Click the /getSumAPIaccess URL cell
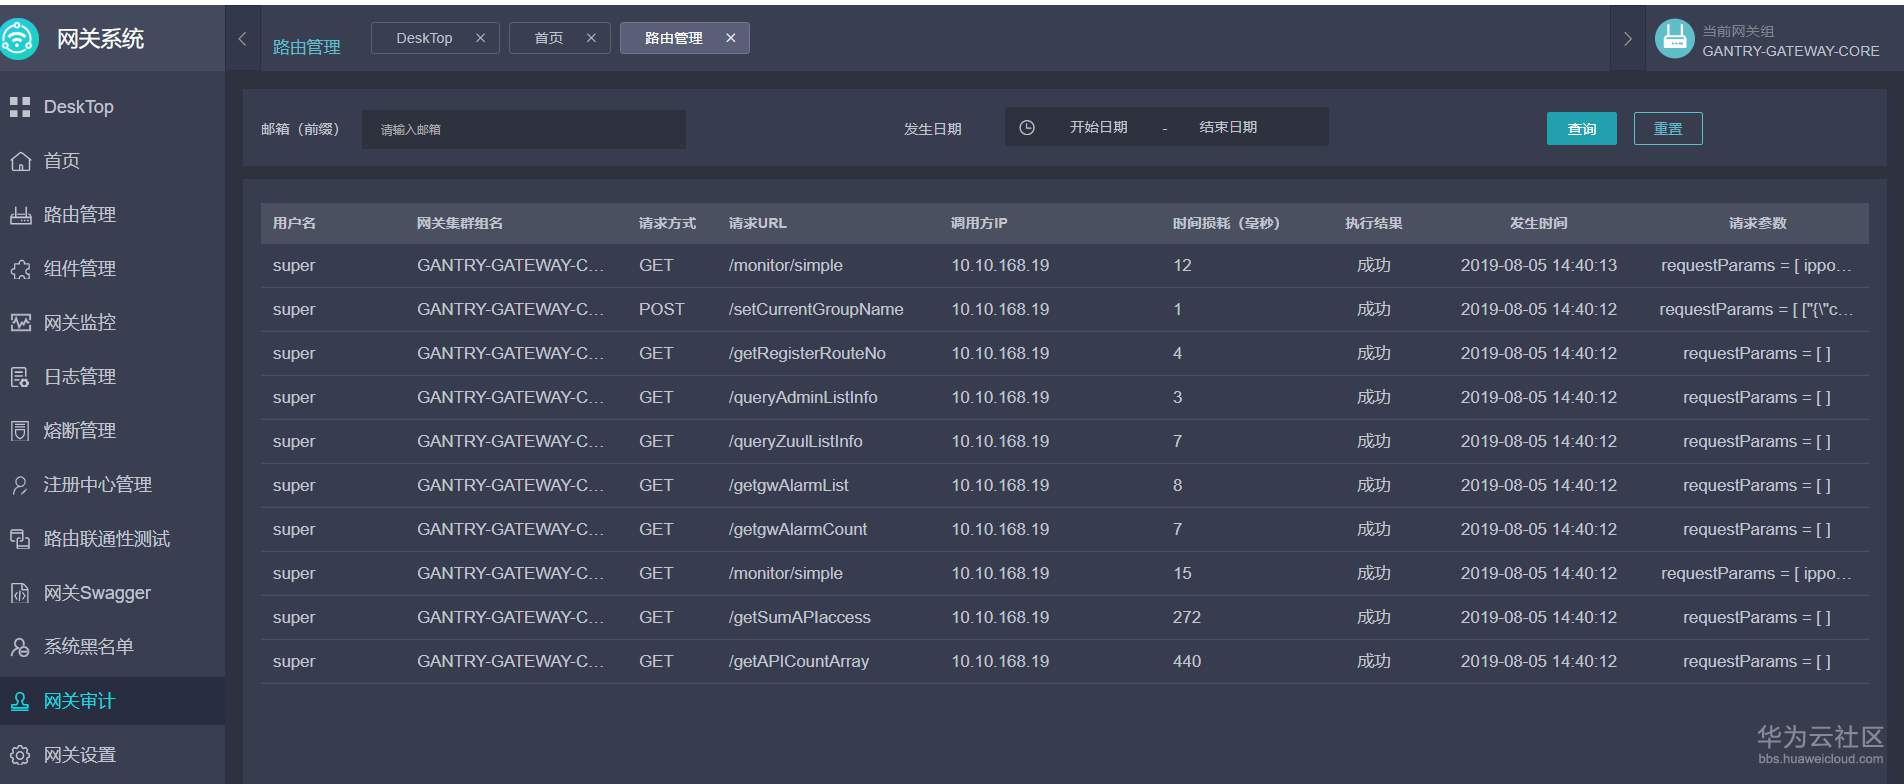The image size is (1904, 784). (x=799, y=618)
